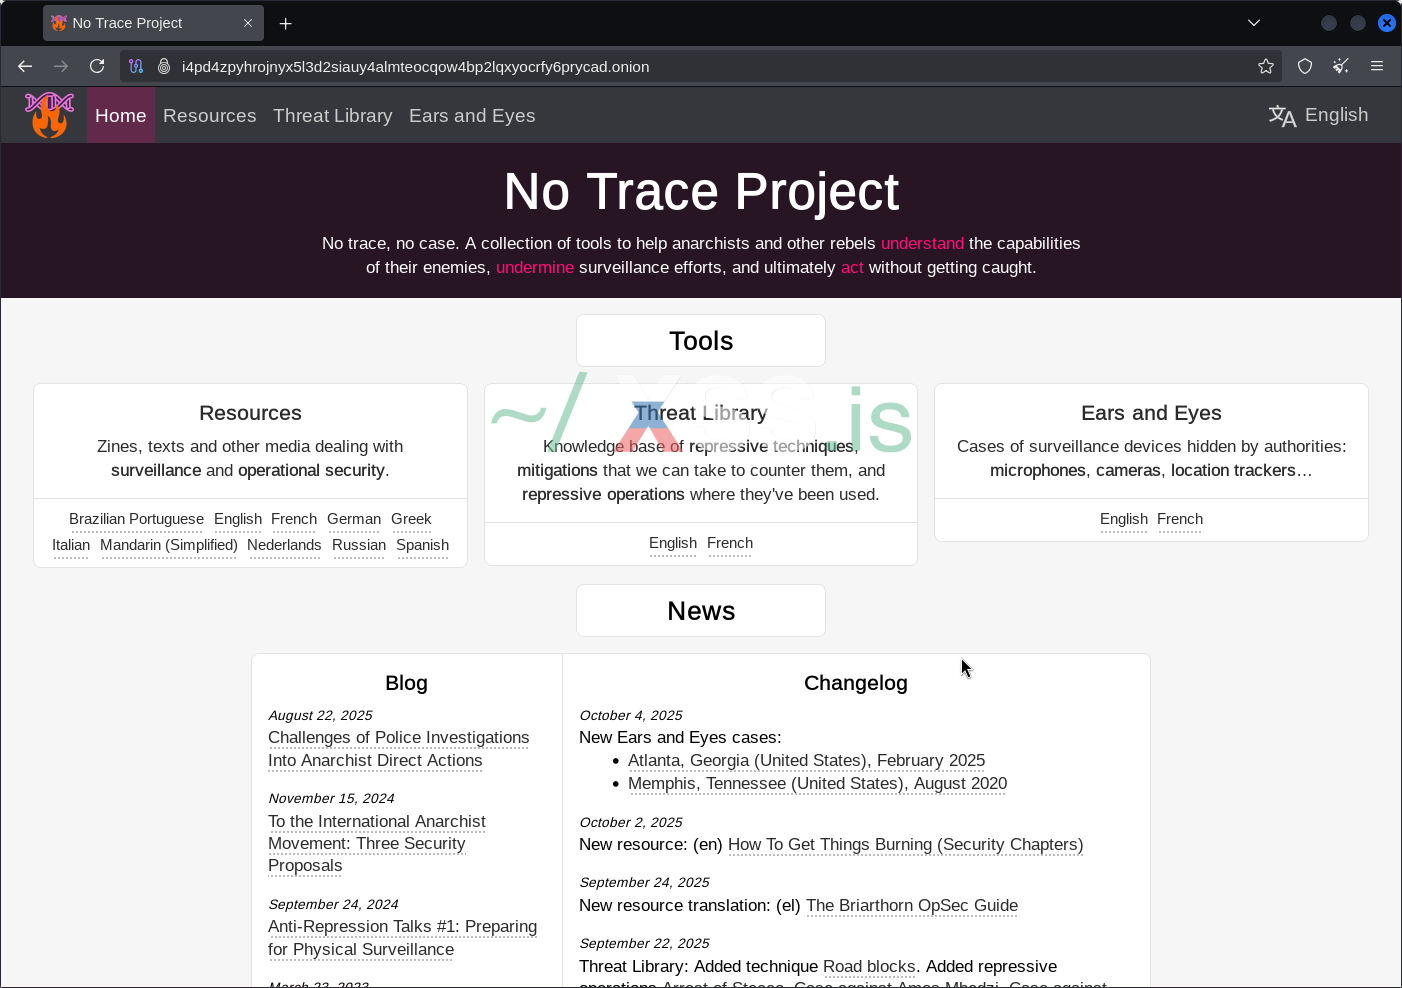
Task: Open the browser hamburger menu
Action: (1377, 66)
